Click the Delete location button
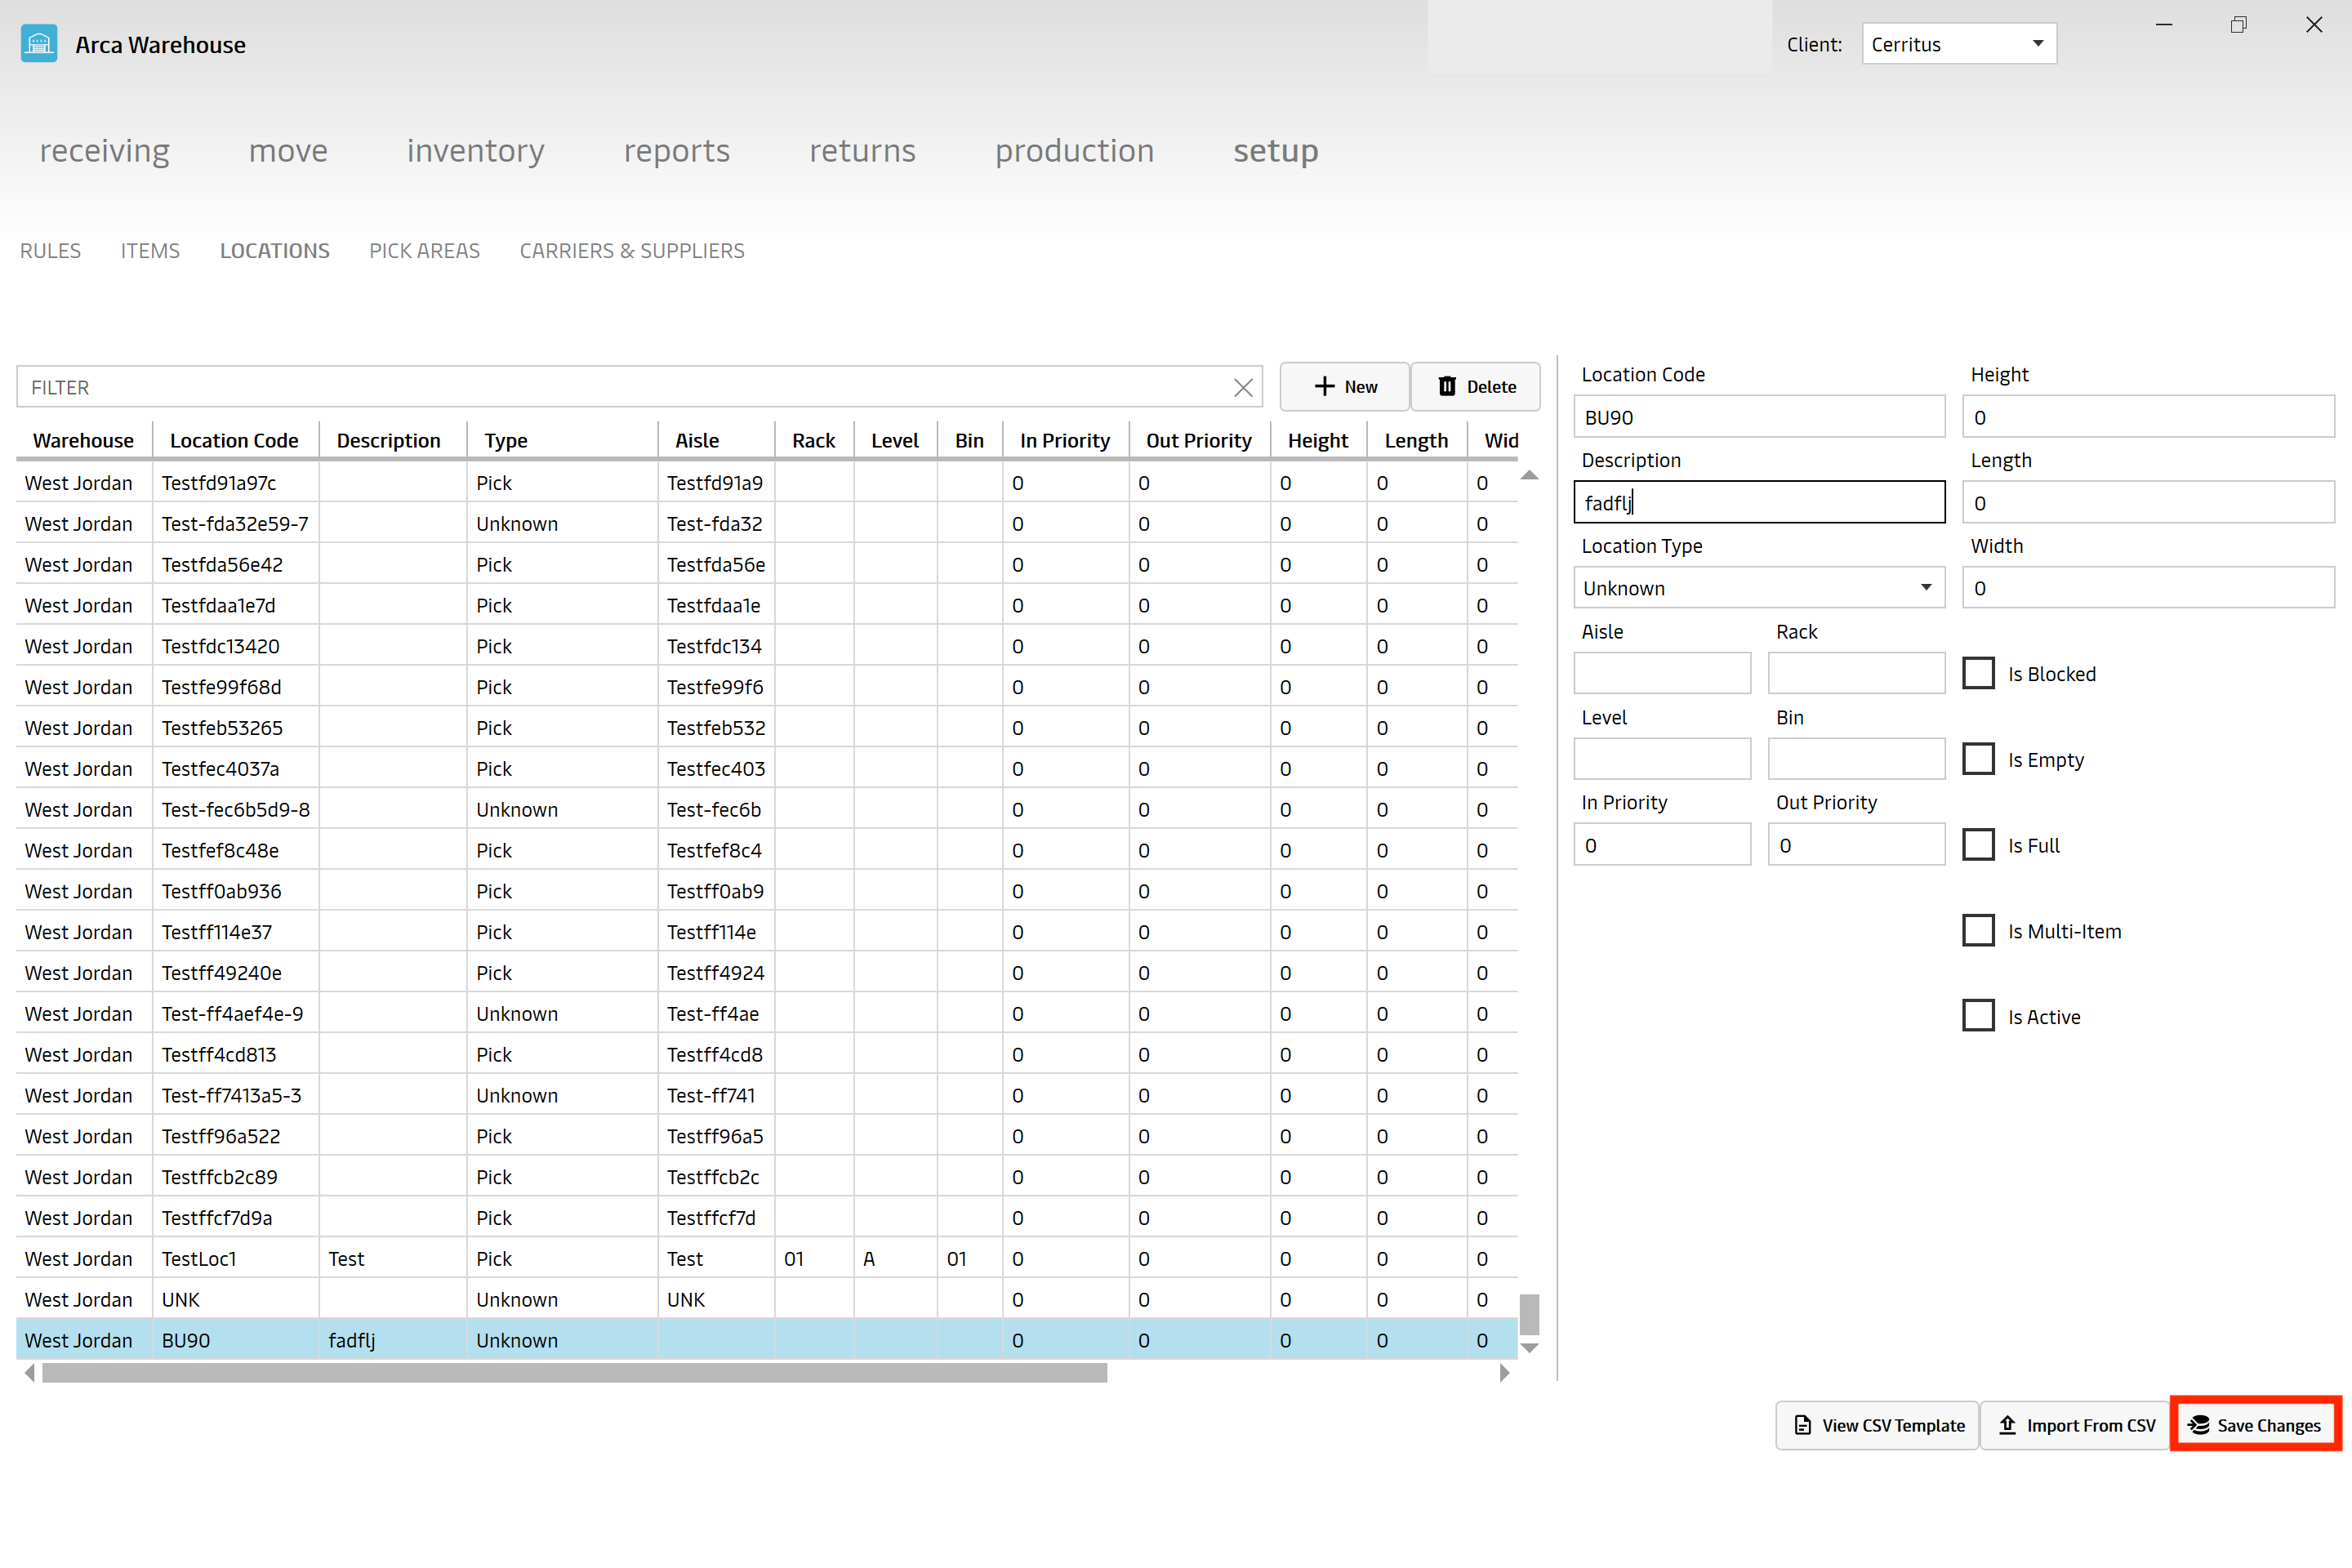 pyautogui.click(x=1476, y=387)
